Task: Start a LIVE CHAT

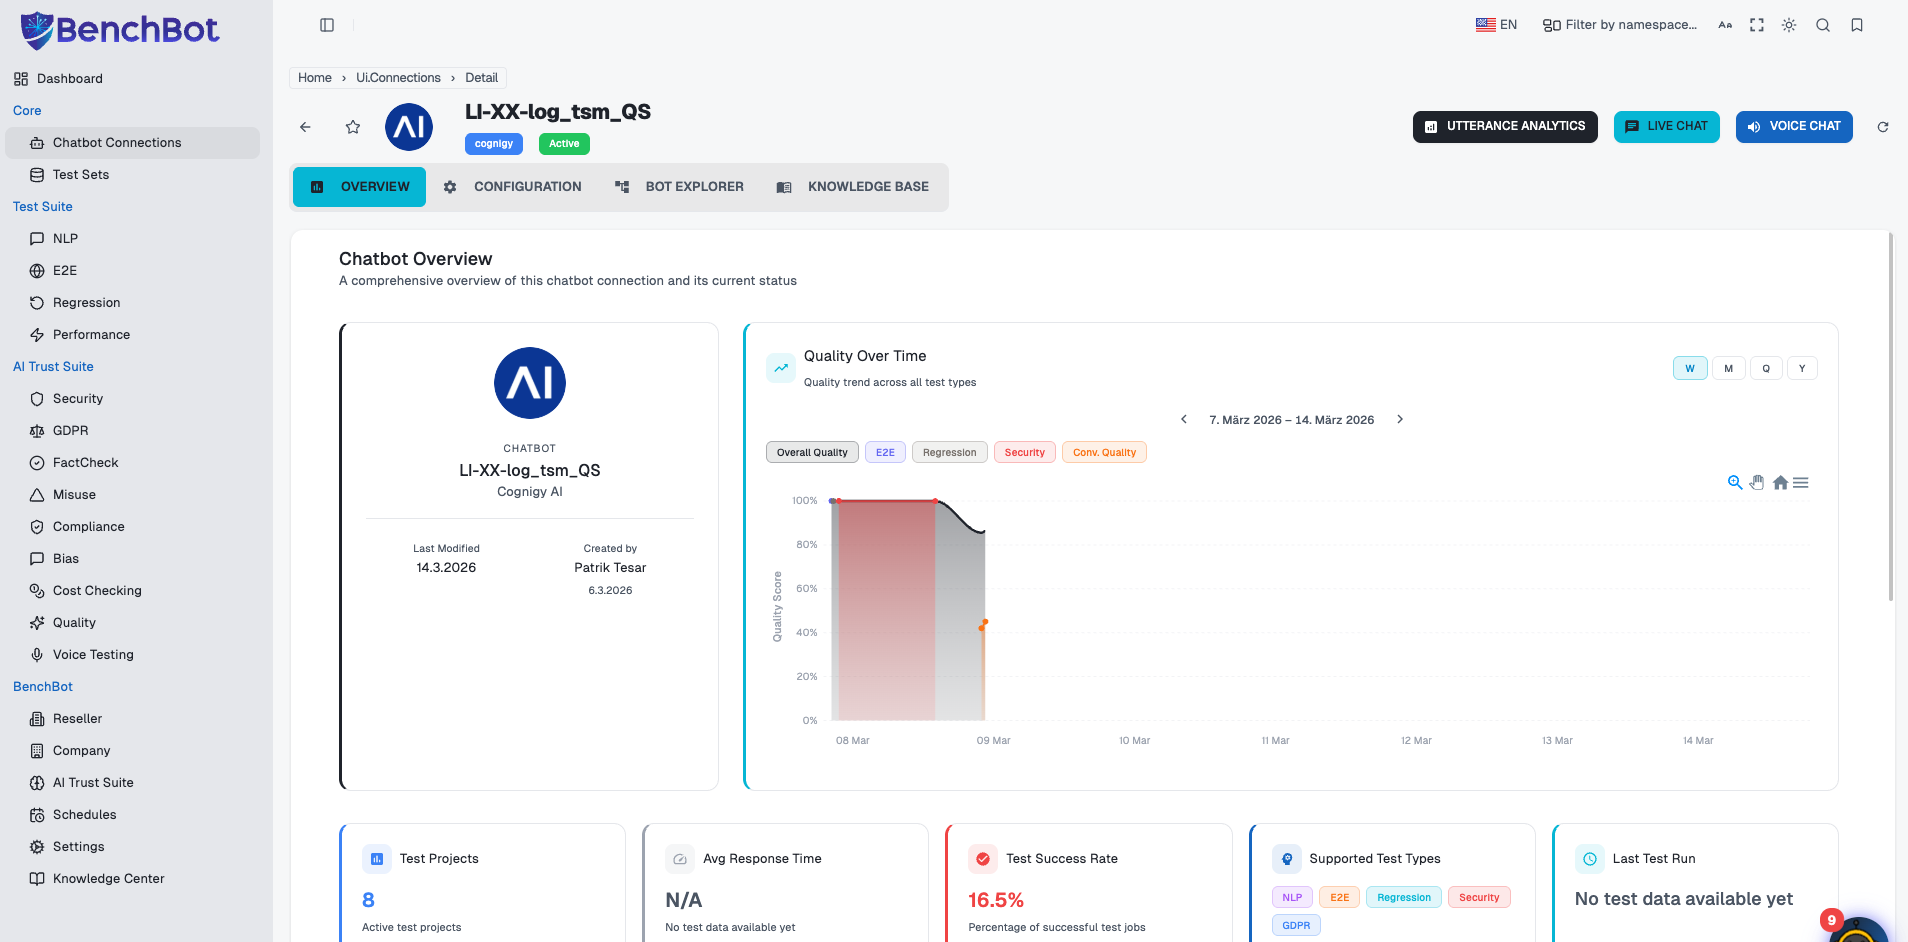Action: [1666, 126]
